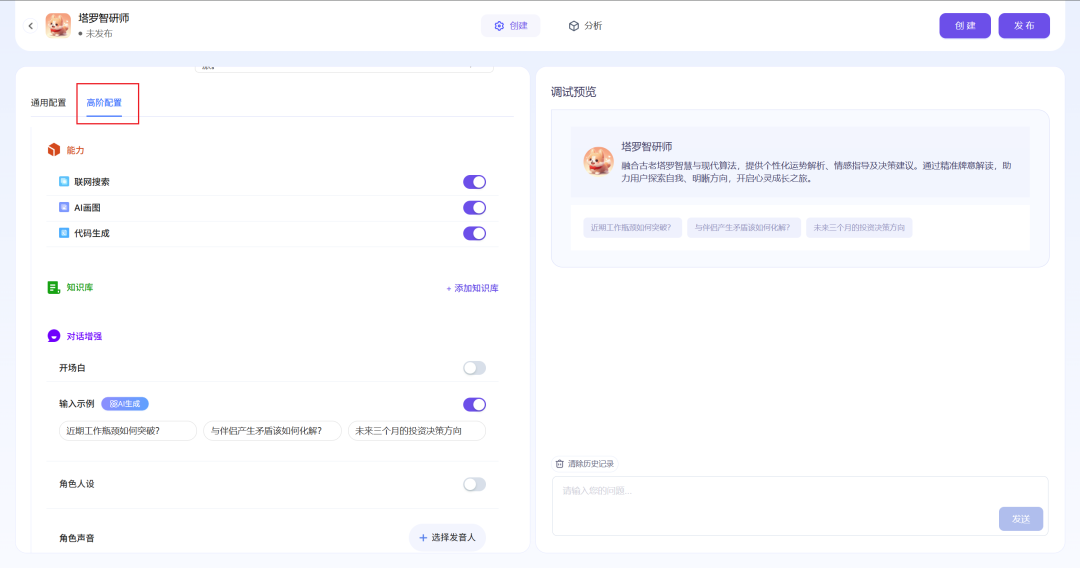Click the purple 对话增强 chat icon

pyautogui.click(x=54, y=336)
